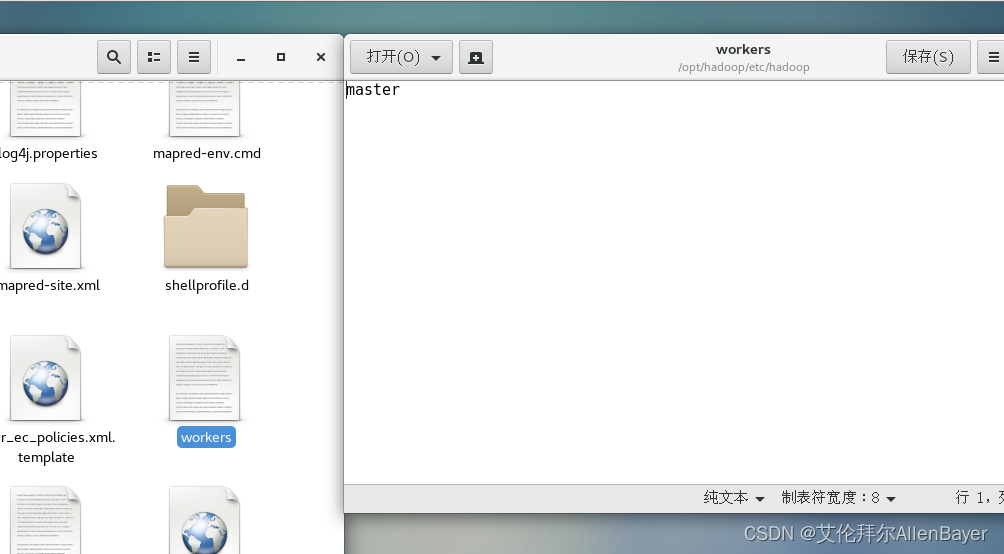Select the workers file document icon
The image size is (1004, 554).
click(204, 378)
